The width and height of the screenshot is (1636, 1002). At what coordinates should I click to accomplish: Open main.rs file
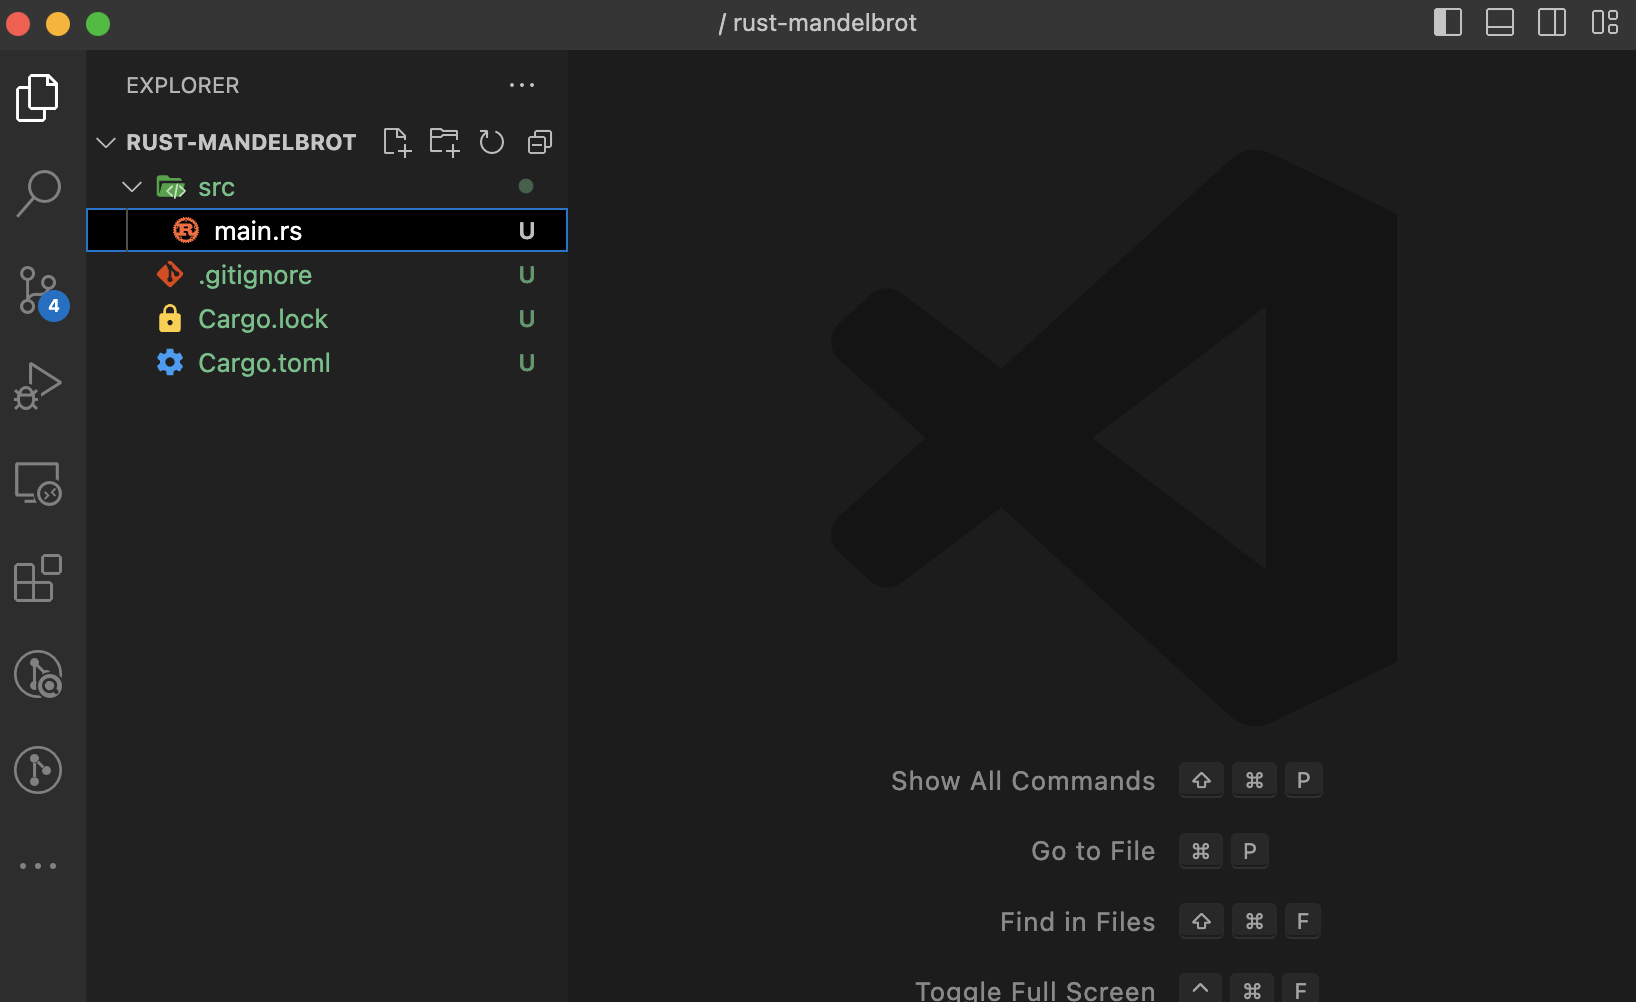[327, 230]
